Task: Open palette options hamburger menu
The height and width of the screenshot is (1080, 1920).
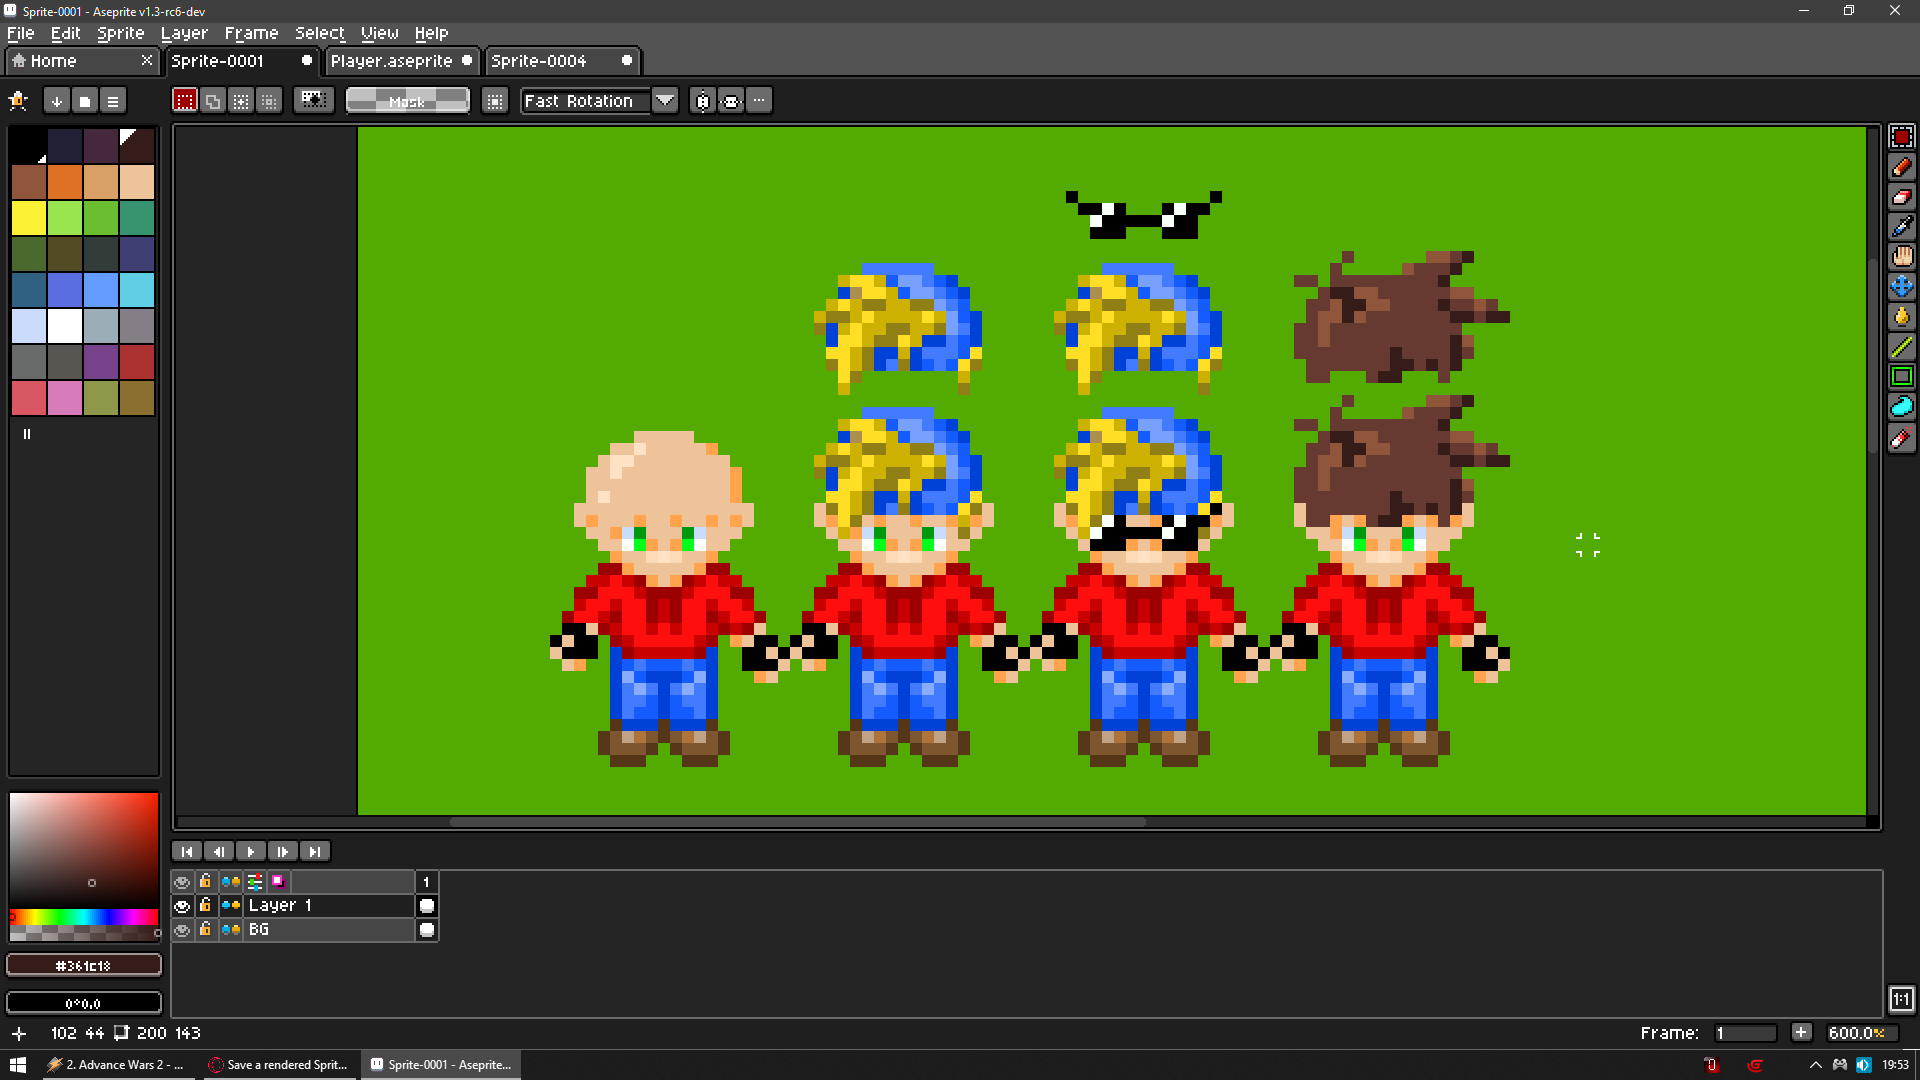Action: [113, 101]
